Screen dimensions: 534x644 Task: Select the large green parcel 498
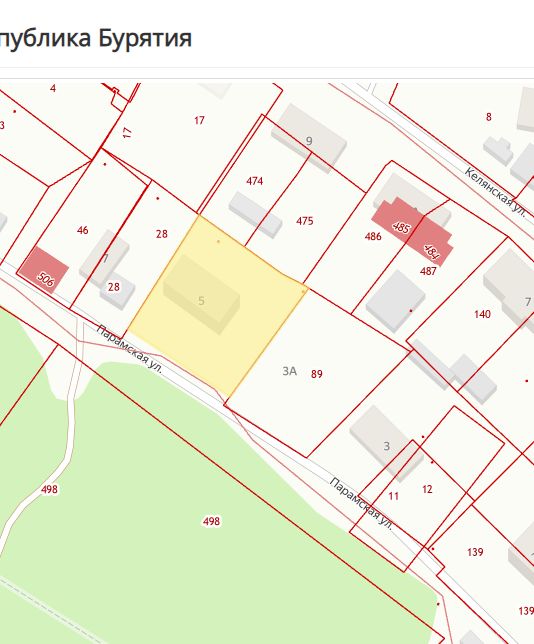pos(212,521)
